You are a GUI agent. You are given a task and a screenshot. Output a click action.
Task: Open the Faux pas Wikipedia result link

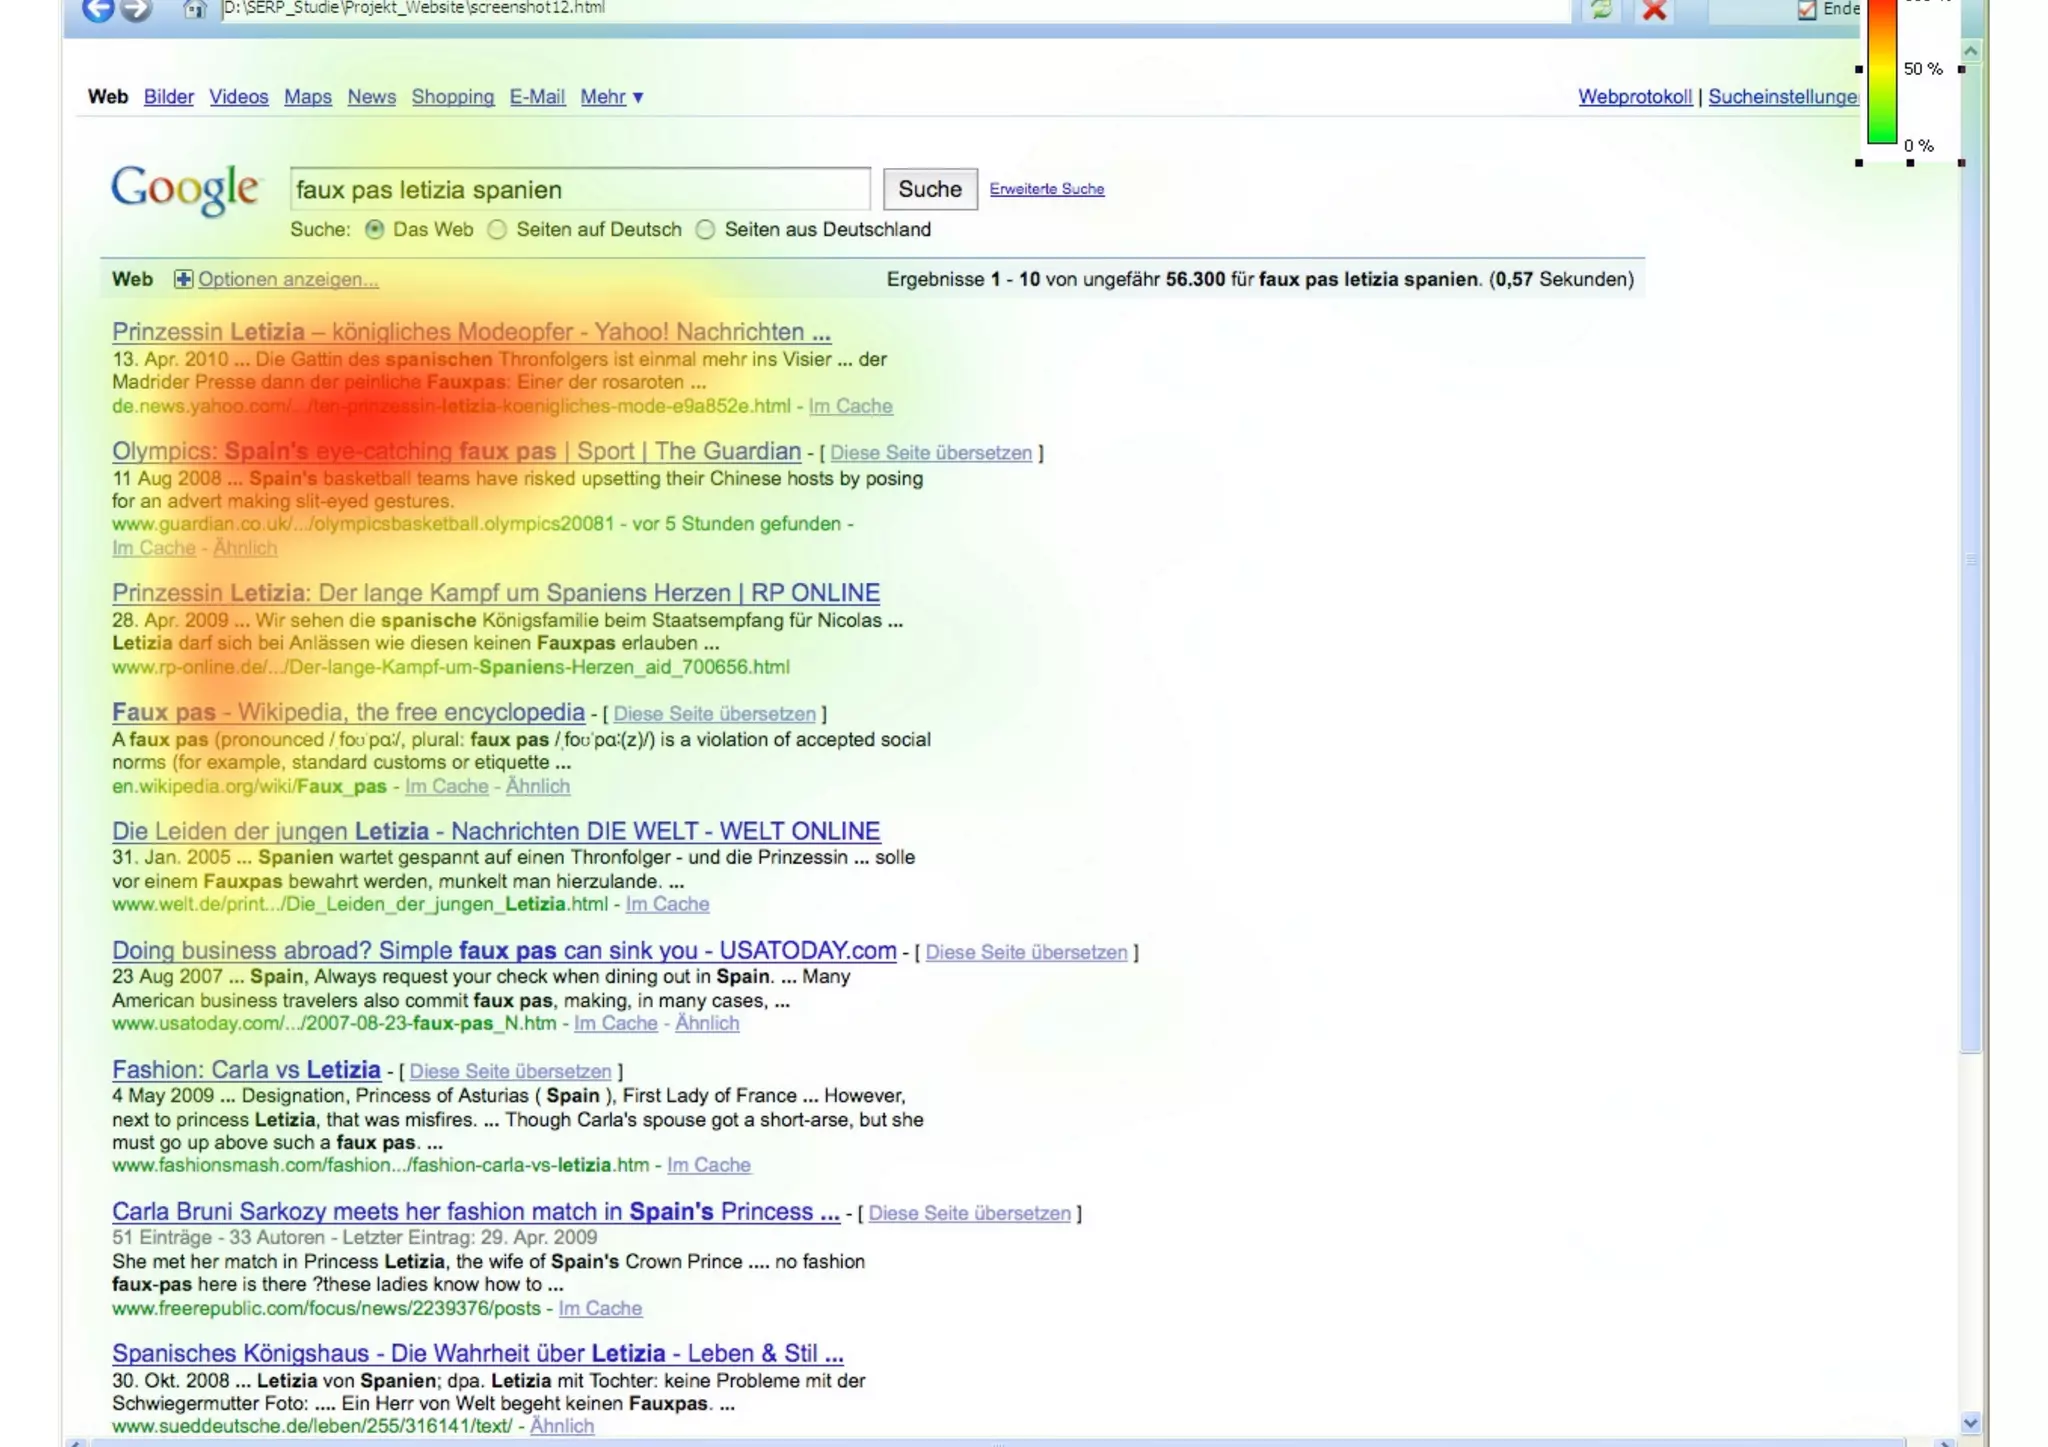(348, 712)
